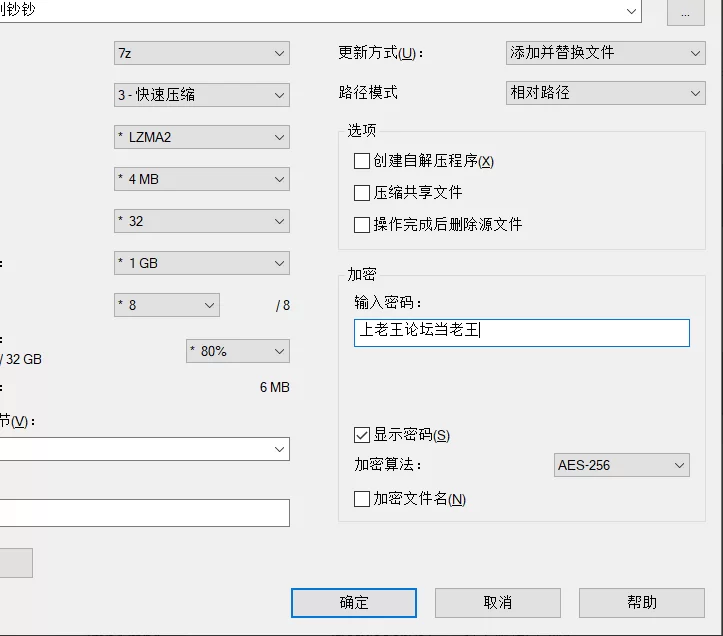Enable the 创建自解压程序 checkbox
The width and height of the screenshot is (723, 636).
pyautogui.click(x=362, y=161)
